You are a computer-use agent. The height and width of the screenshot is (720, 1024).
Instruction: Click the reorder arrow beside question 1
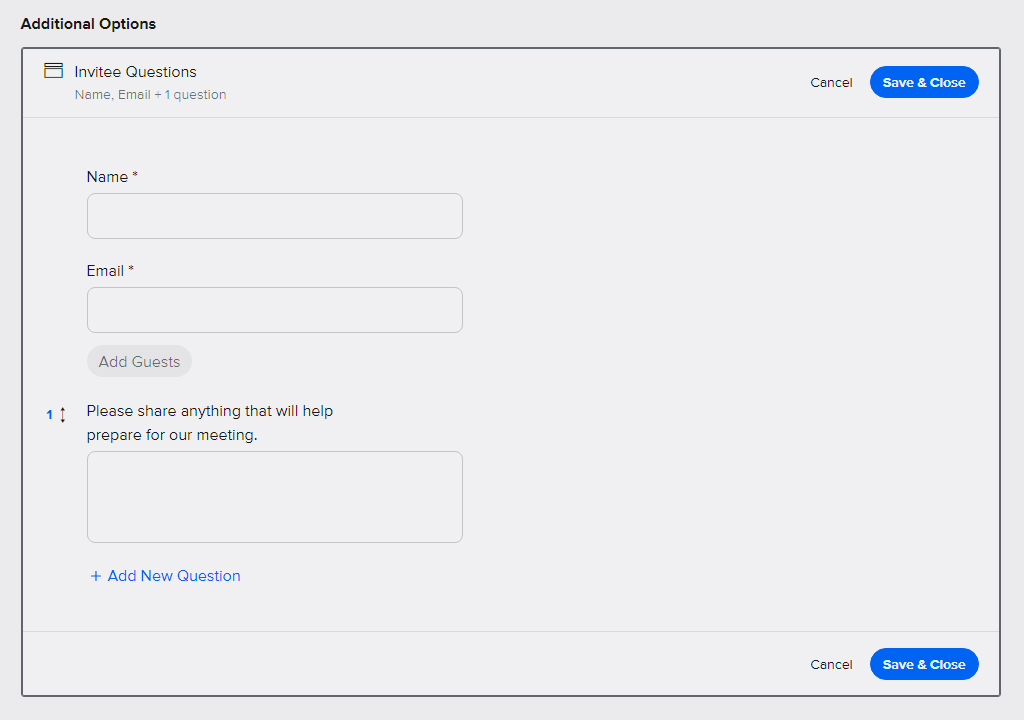63,415
